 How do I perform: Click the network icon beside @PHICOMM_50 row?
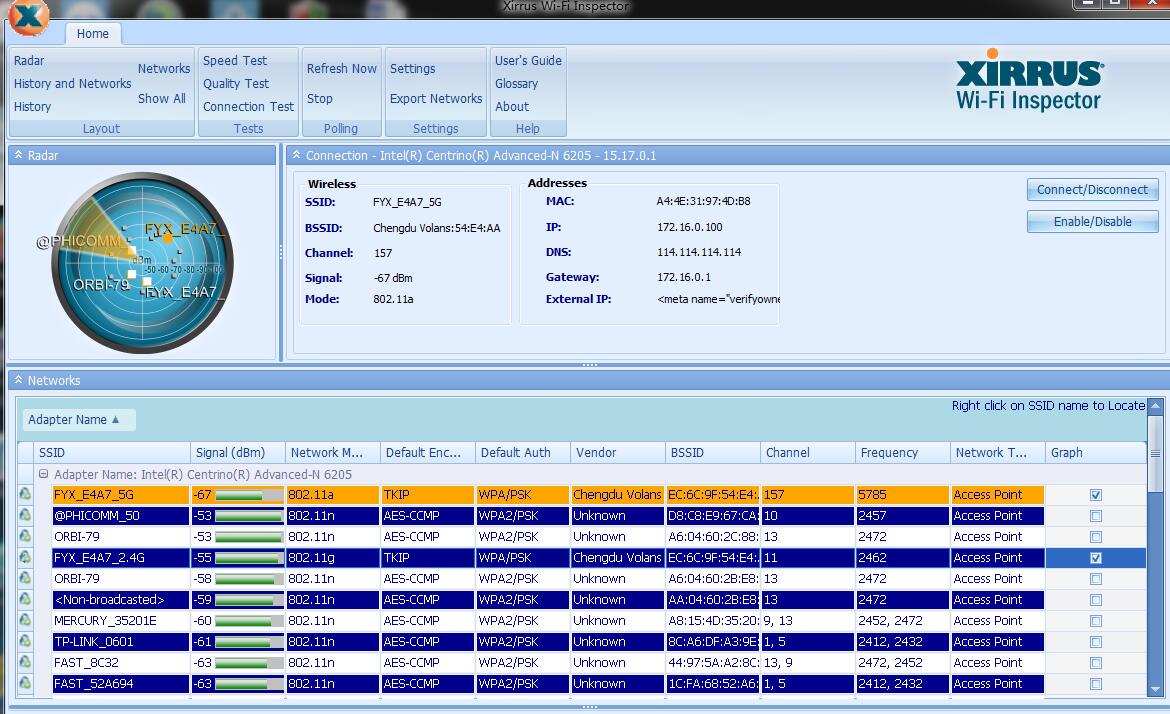click(x=26, y=516)
